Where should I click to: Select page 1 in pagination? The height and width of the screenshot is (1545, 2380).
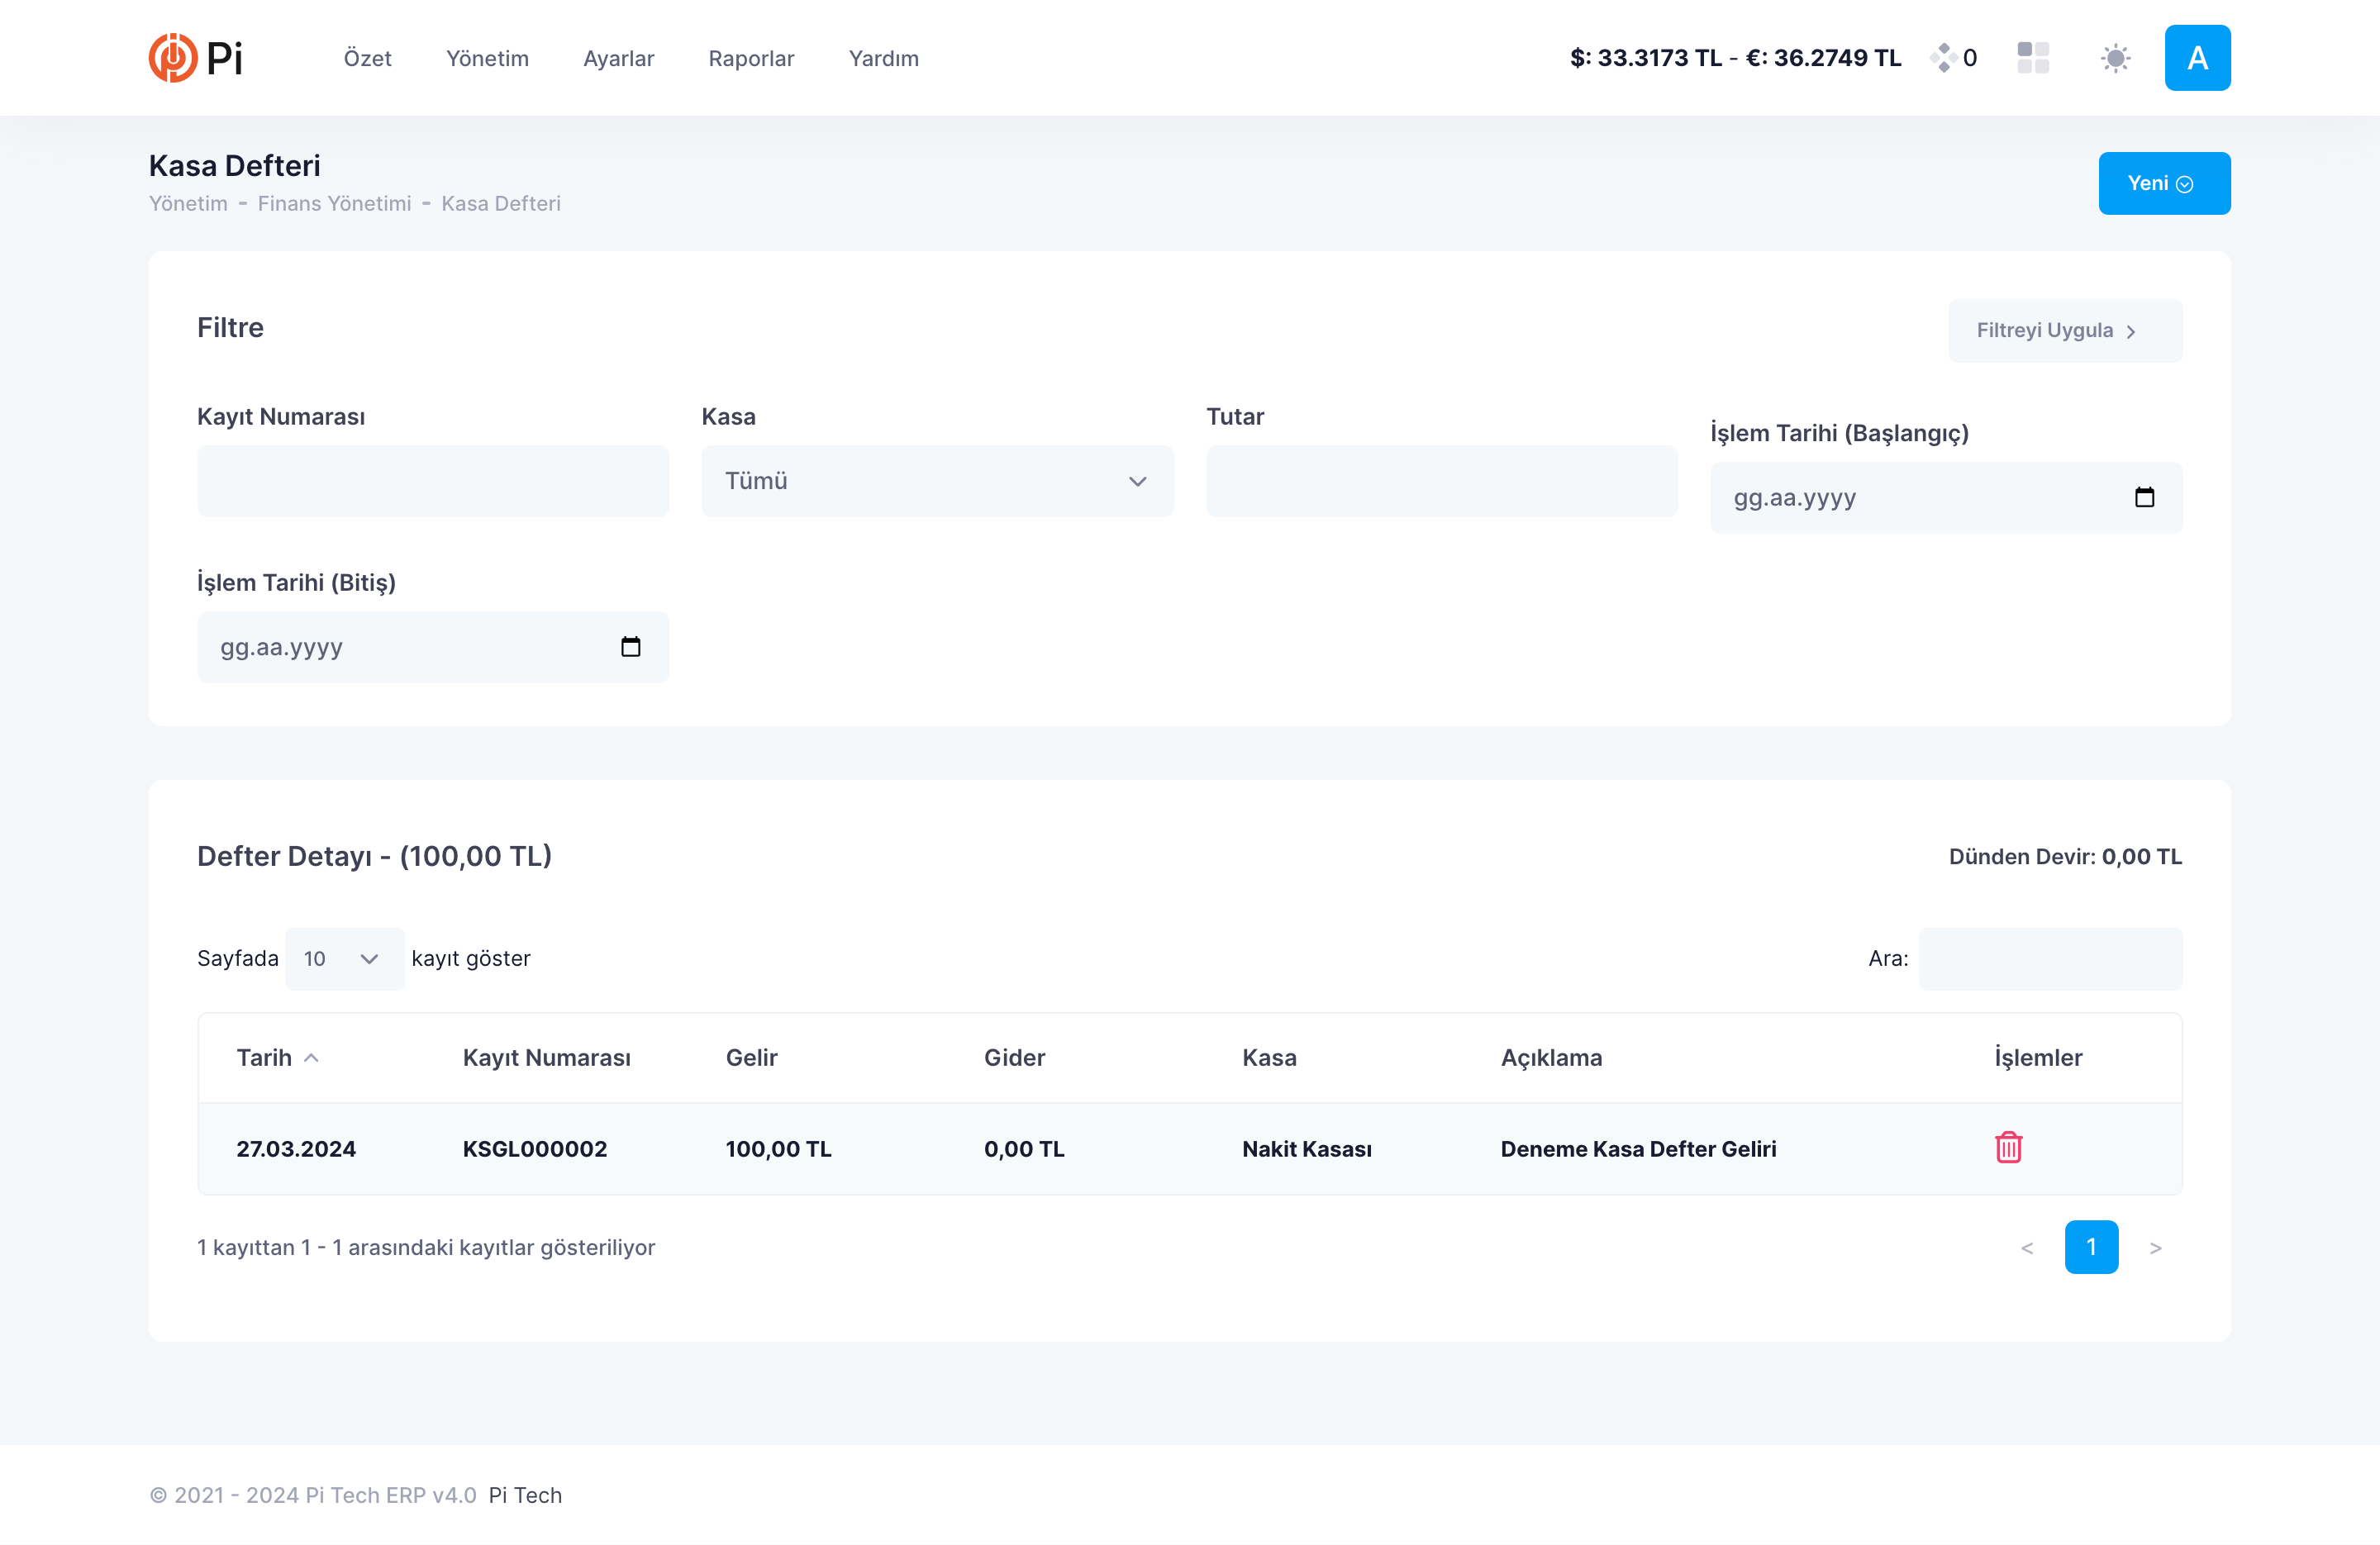pos(2091,1247)
